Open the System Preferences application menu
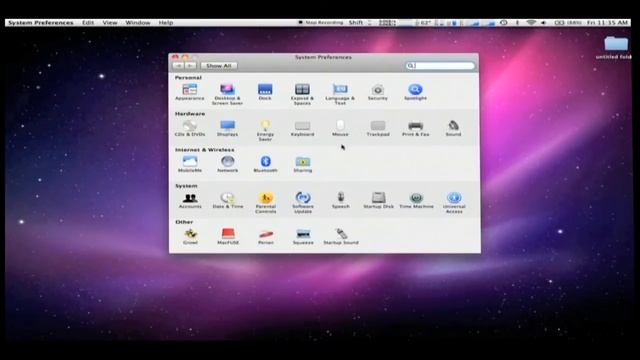640x360 pixels. pyautogui.click(x=41, y=23)
